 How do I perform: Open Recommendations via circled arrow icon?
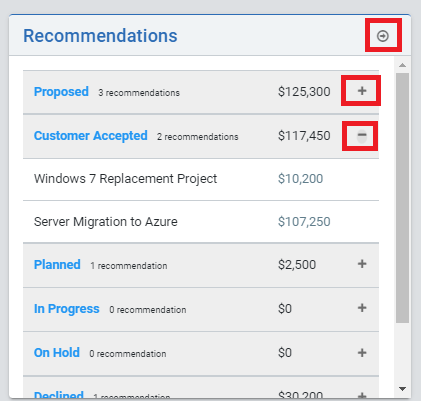(383, 36)
